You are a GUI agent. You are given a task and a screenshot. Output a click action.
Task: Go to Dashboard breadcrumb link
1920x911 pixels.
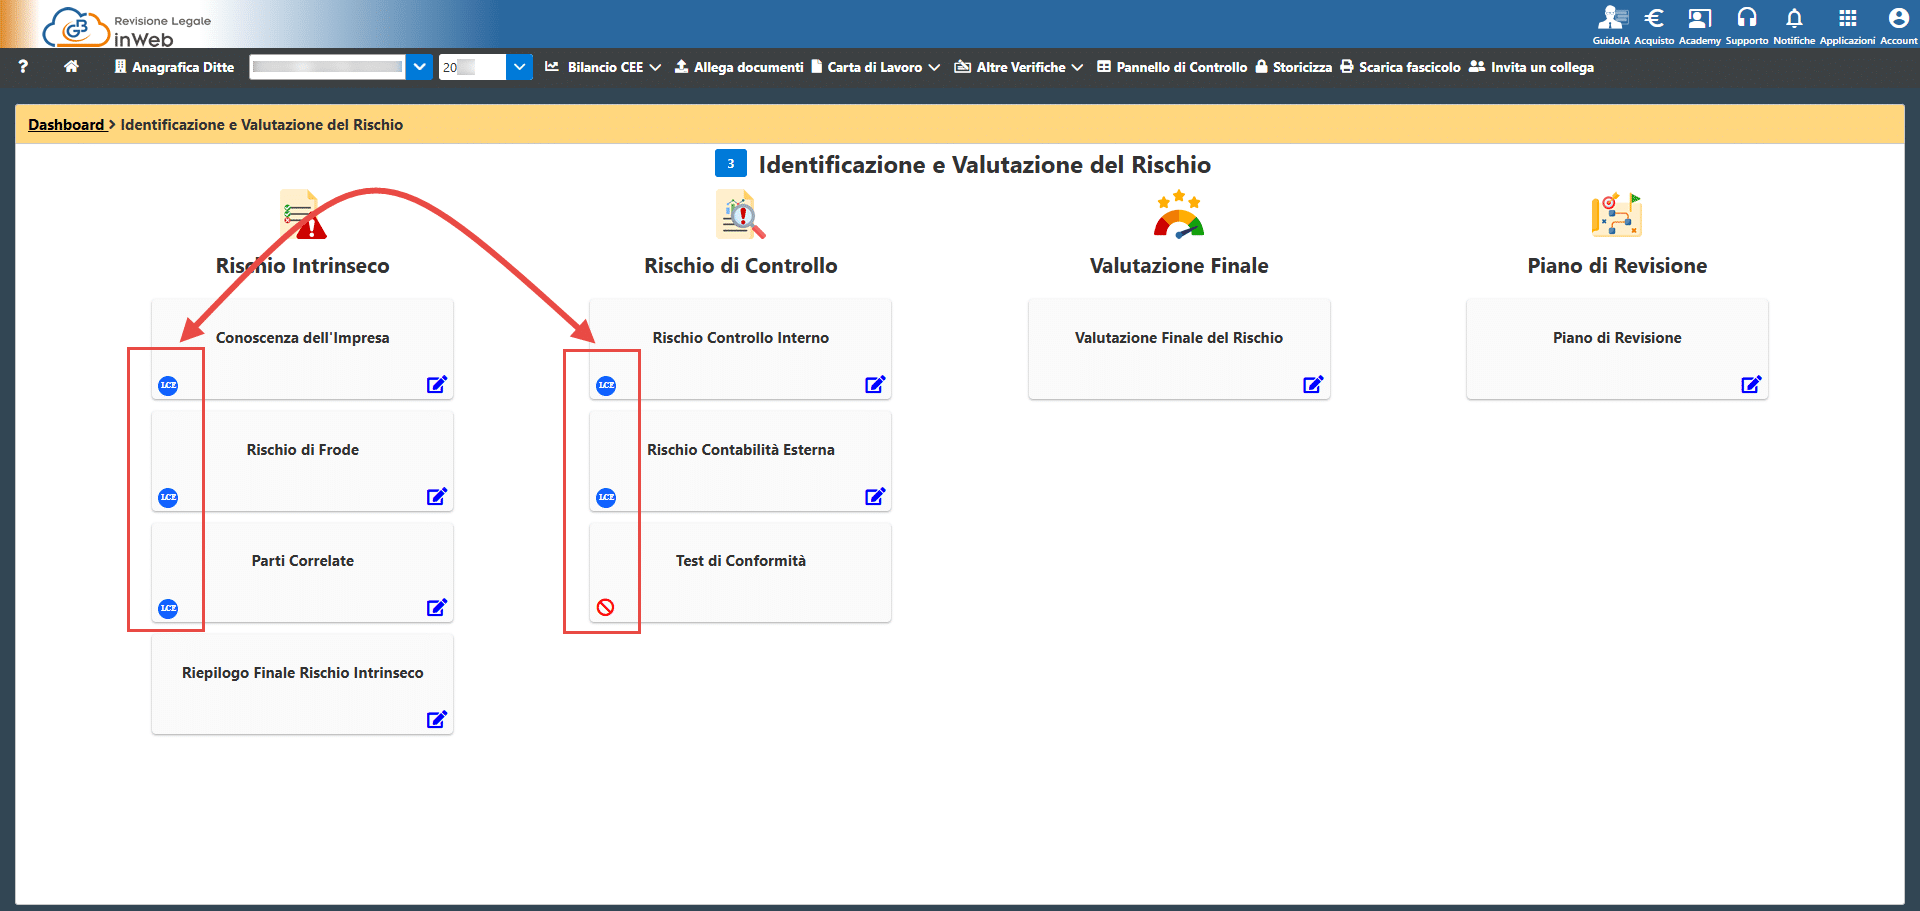66,125
